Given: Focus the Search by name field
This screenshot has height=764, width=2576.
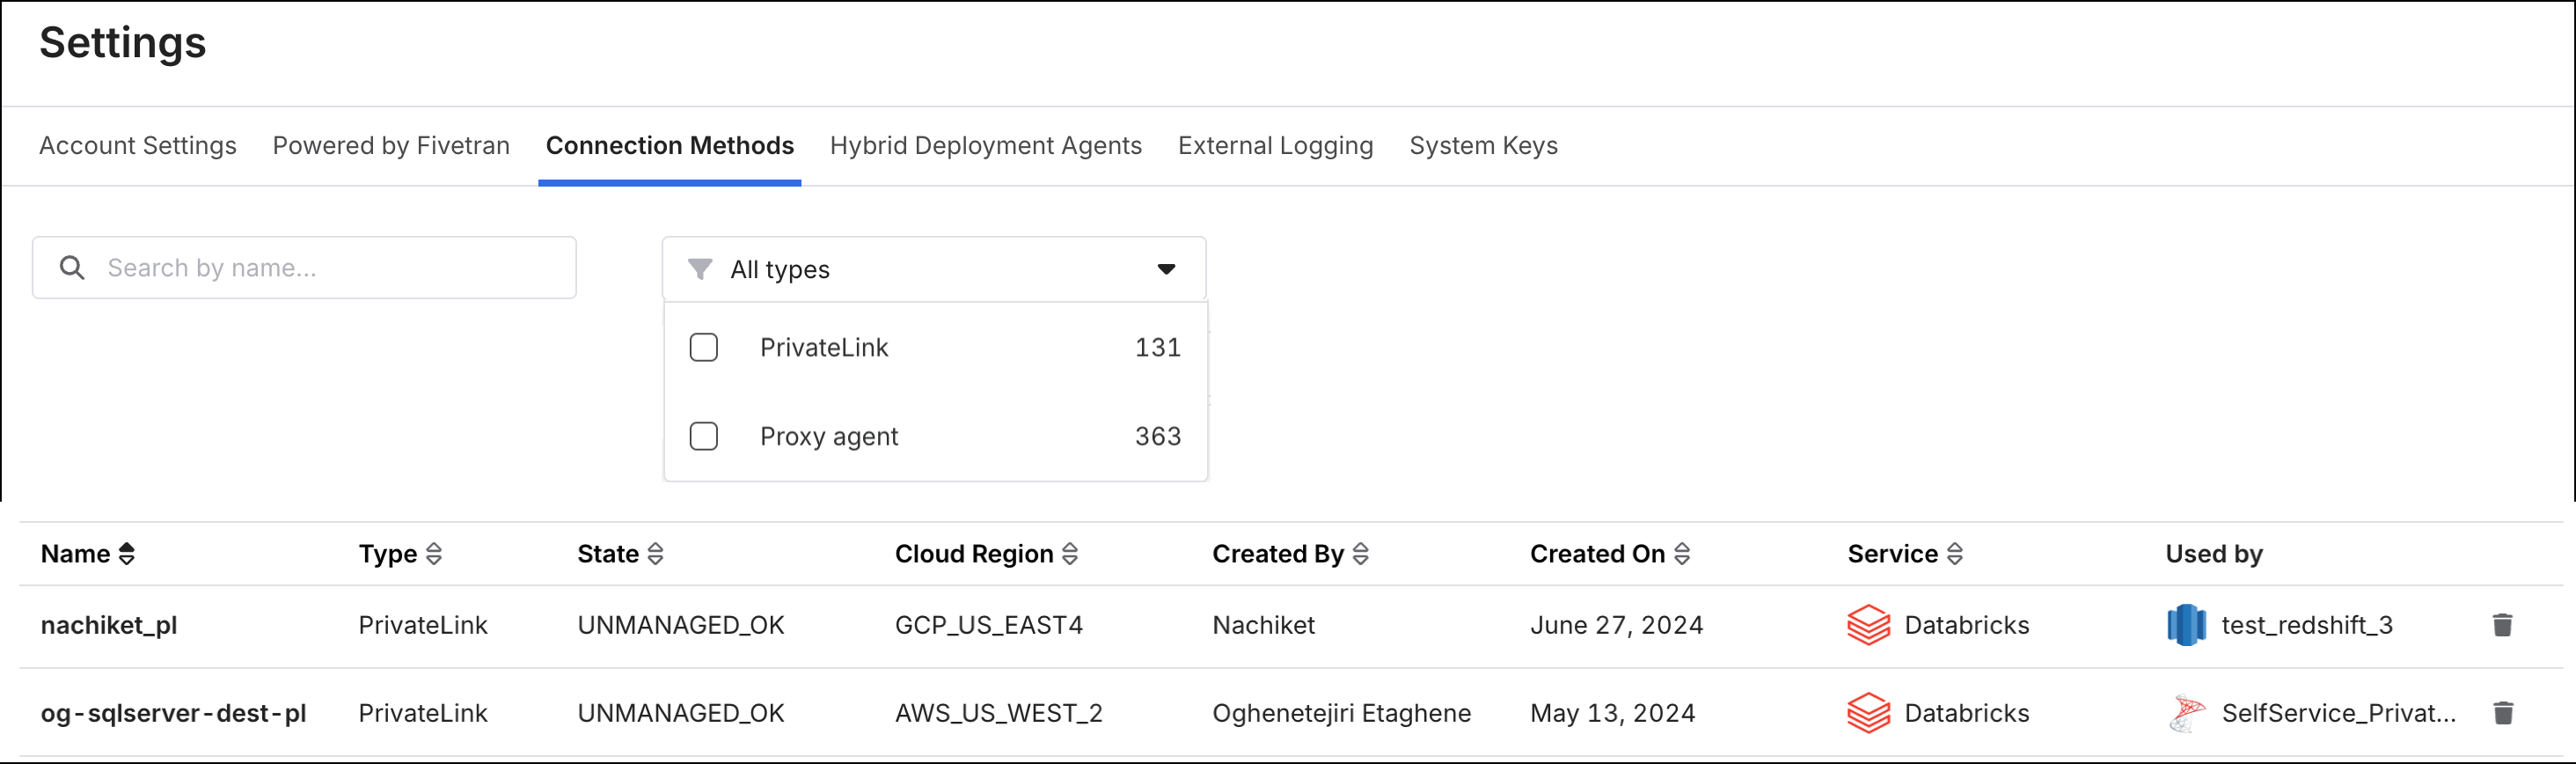Looking at the screenshot, I should click(304, 267).
